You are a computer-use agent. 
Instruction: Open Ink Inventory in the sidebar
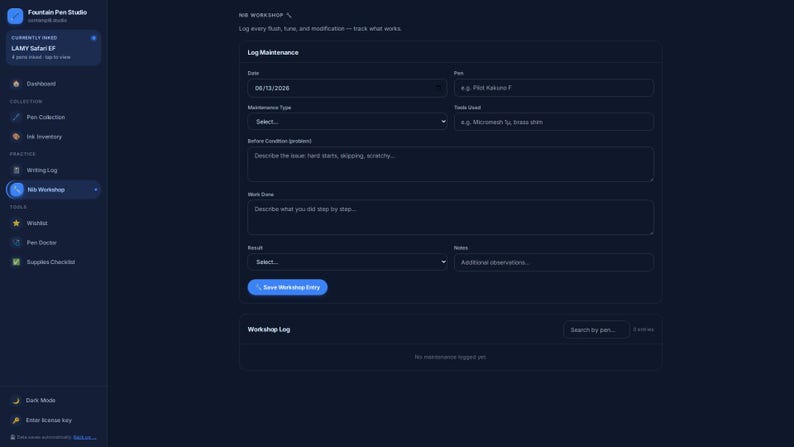53,137
